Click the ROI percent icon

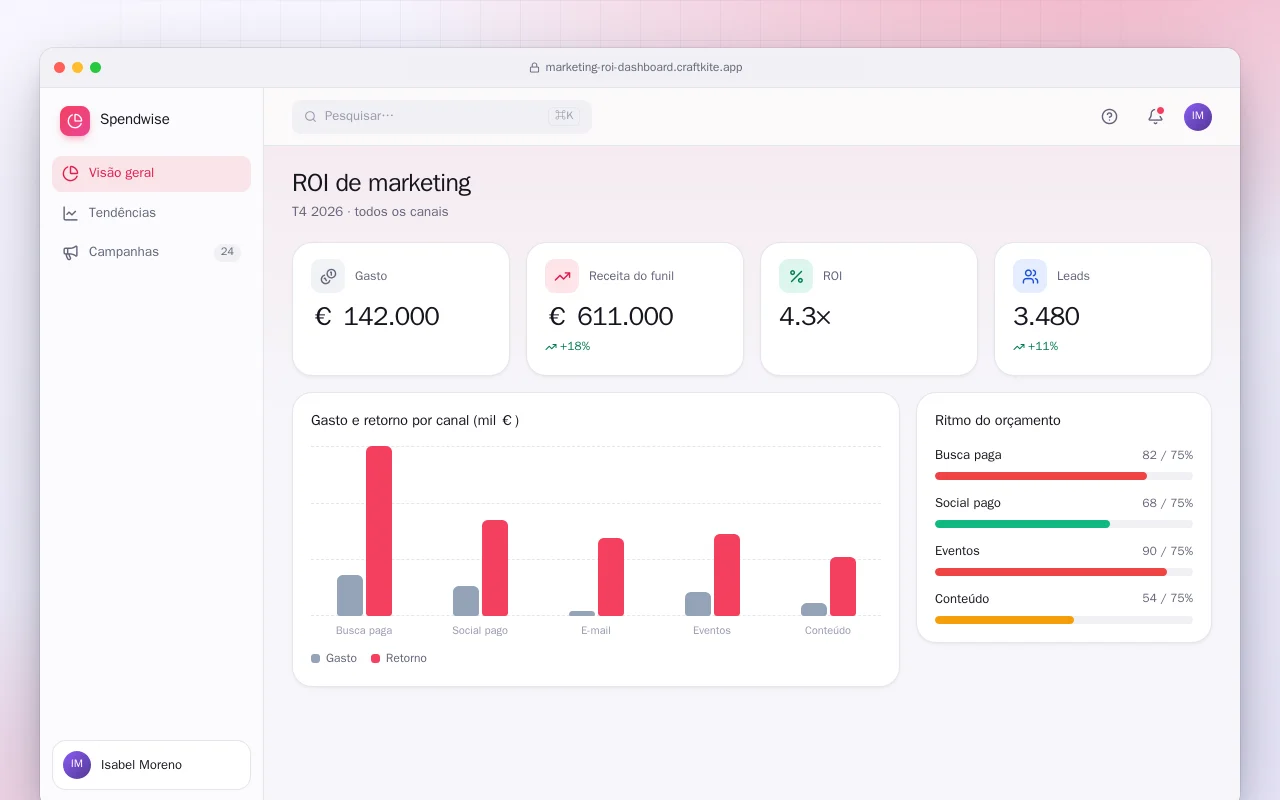[796, 276]
